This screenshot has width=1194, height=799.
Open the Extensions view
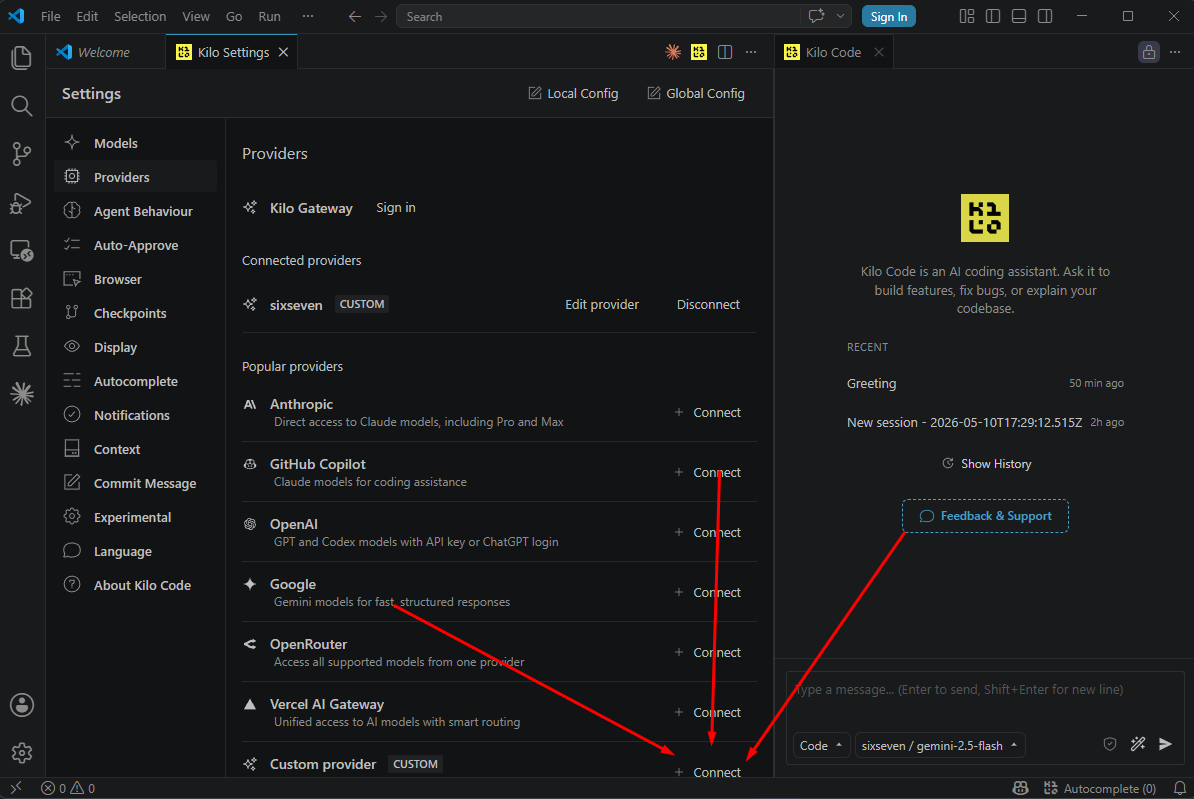21,298
